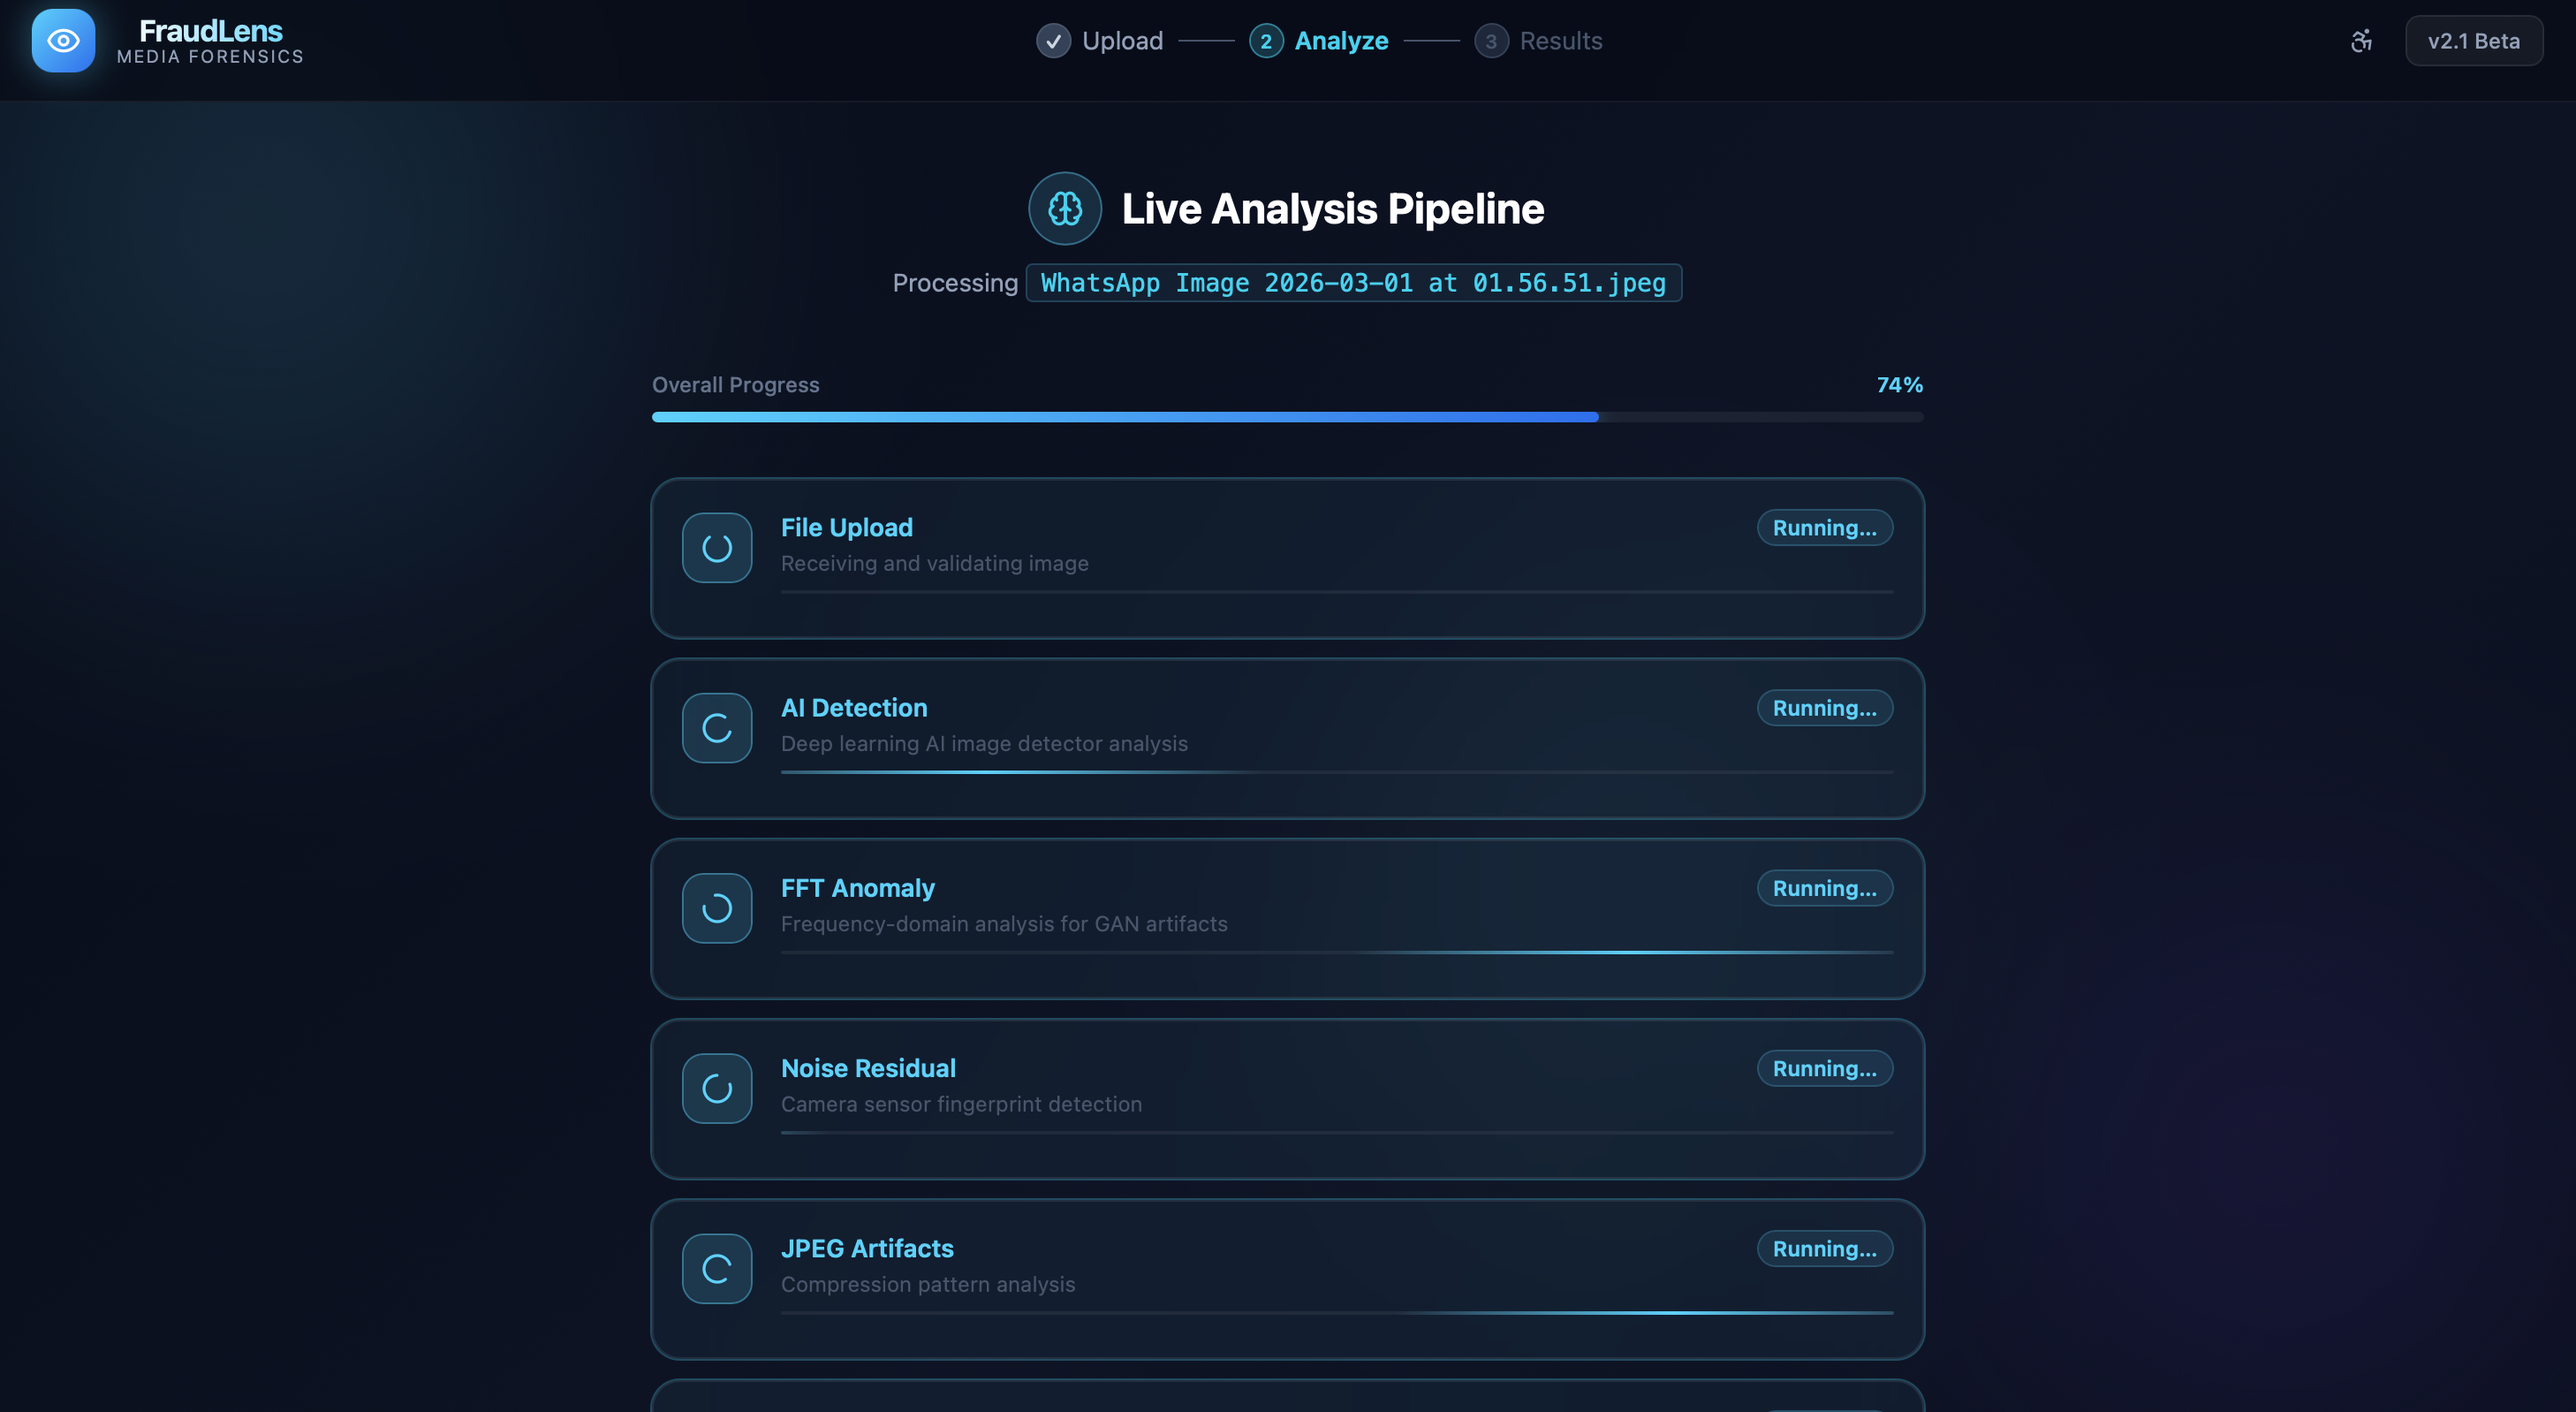Screen dimensions: 2576x1412
Task: Click the Overall Progress bar
Action: coord(1287,417)
